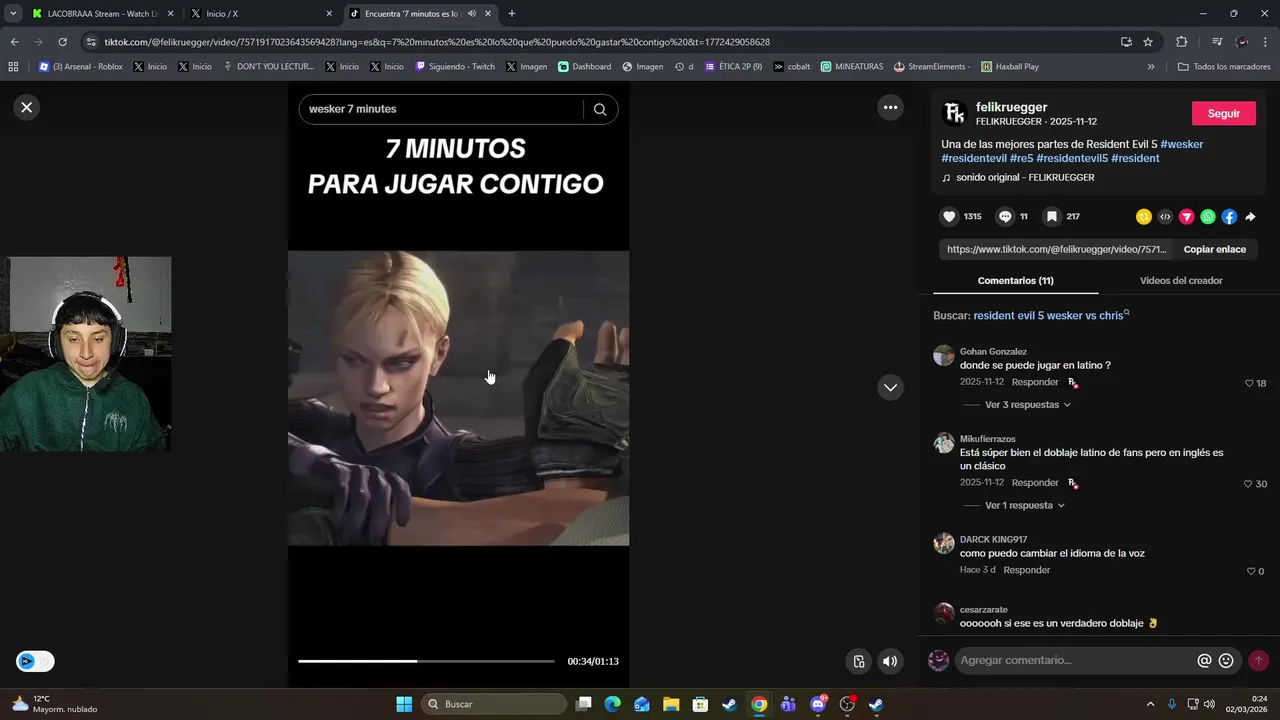Open the three-dots more options menu
Screen dimensions: 1280x720
(890, 107)
